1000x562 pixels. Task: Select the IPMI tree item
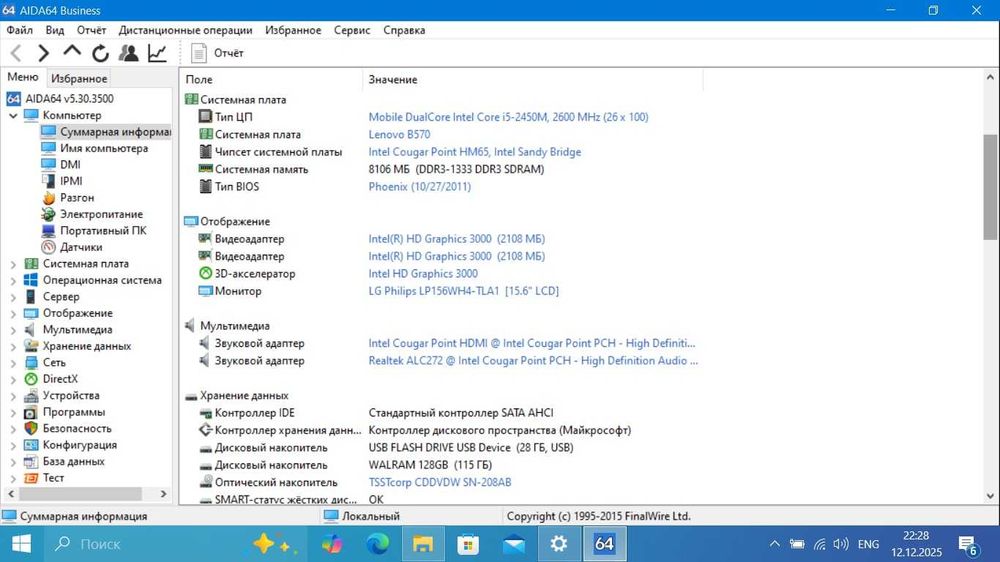click(x=71, y=181)
